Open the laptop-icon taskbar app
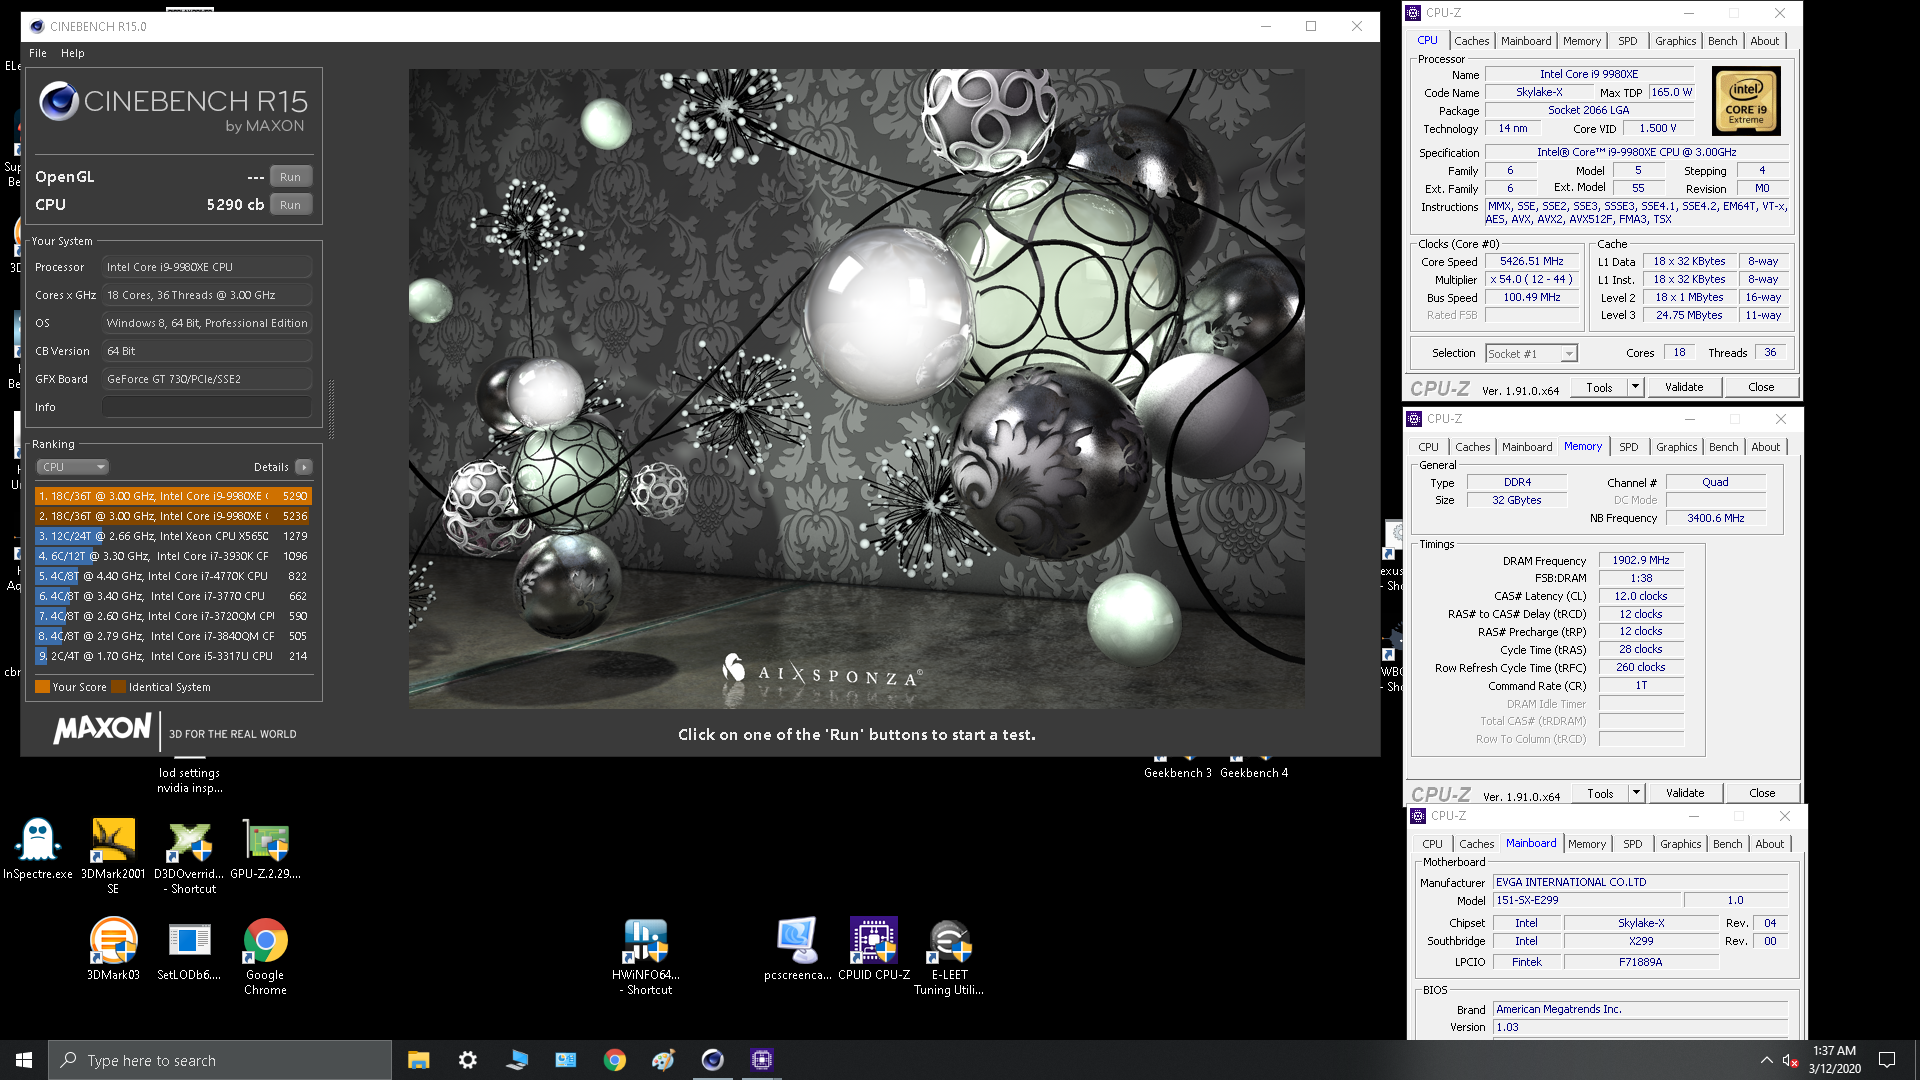Screen dimensions: 1920x1080 [x=516, y=1060]
